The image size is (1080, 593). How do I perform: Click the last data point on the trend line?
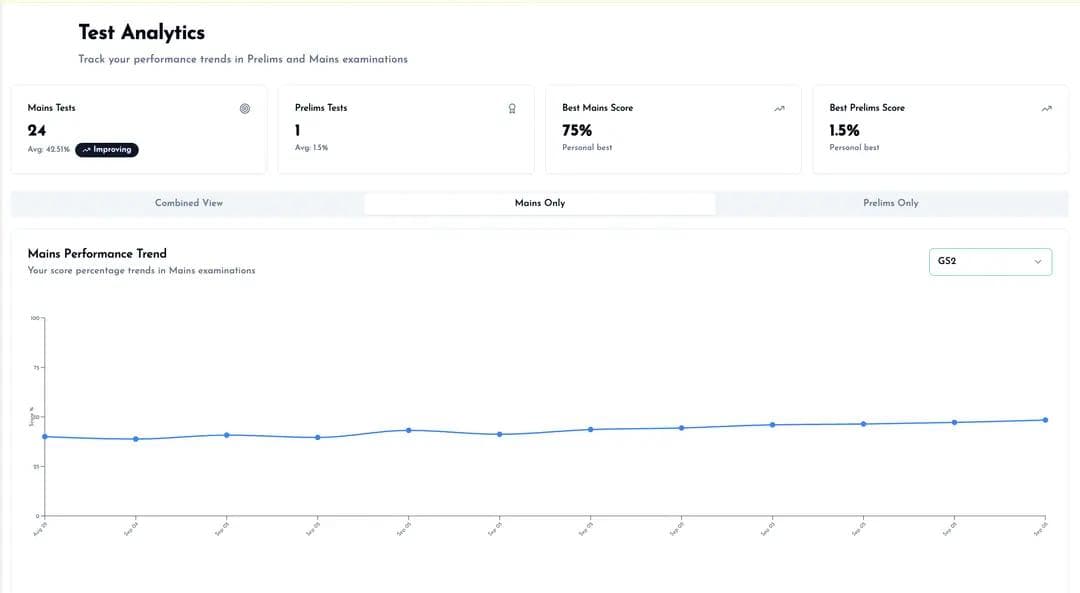tap(1045, 420)
